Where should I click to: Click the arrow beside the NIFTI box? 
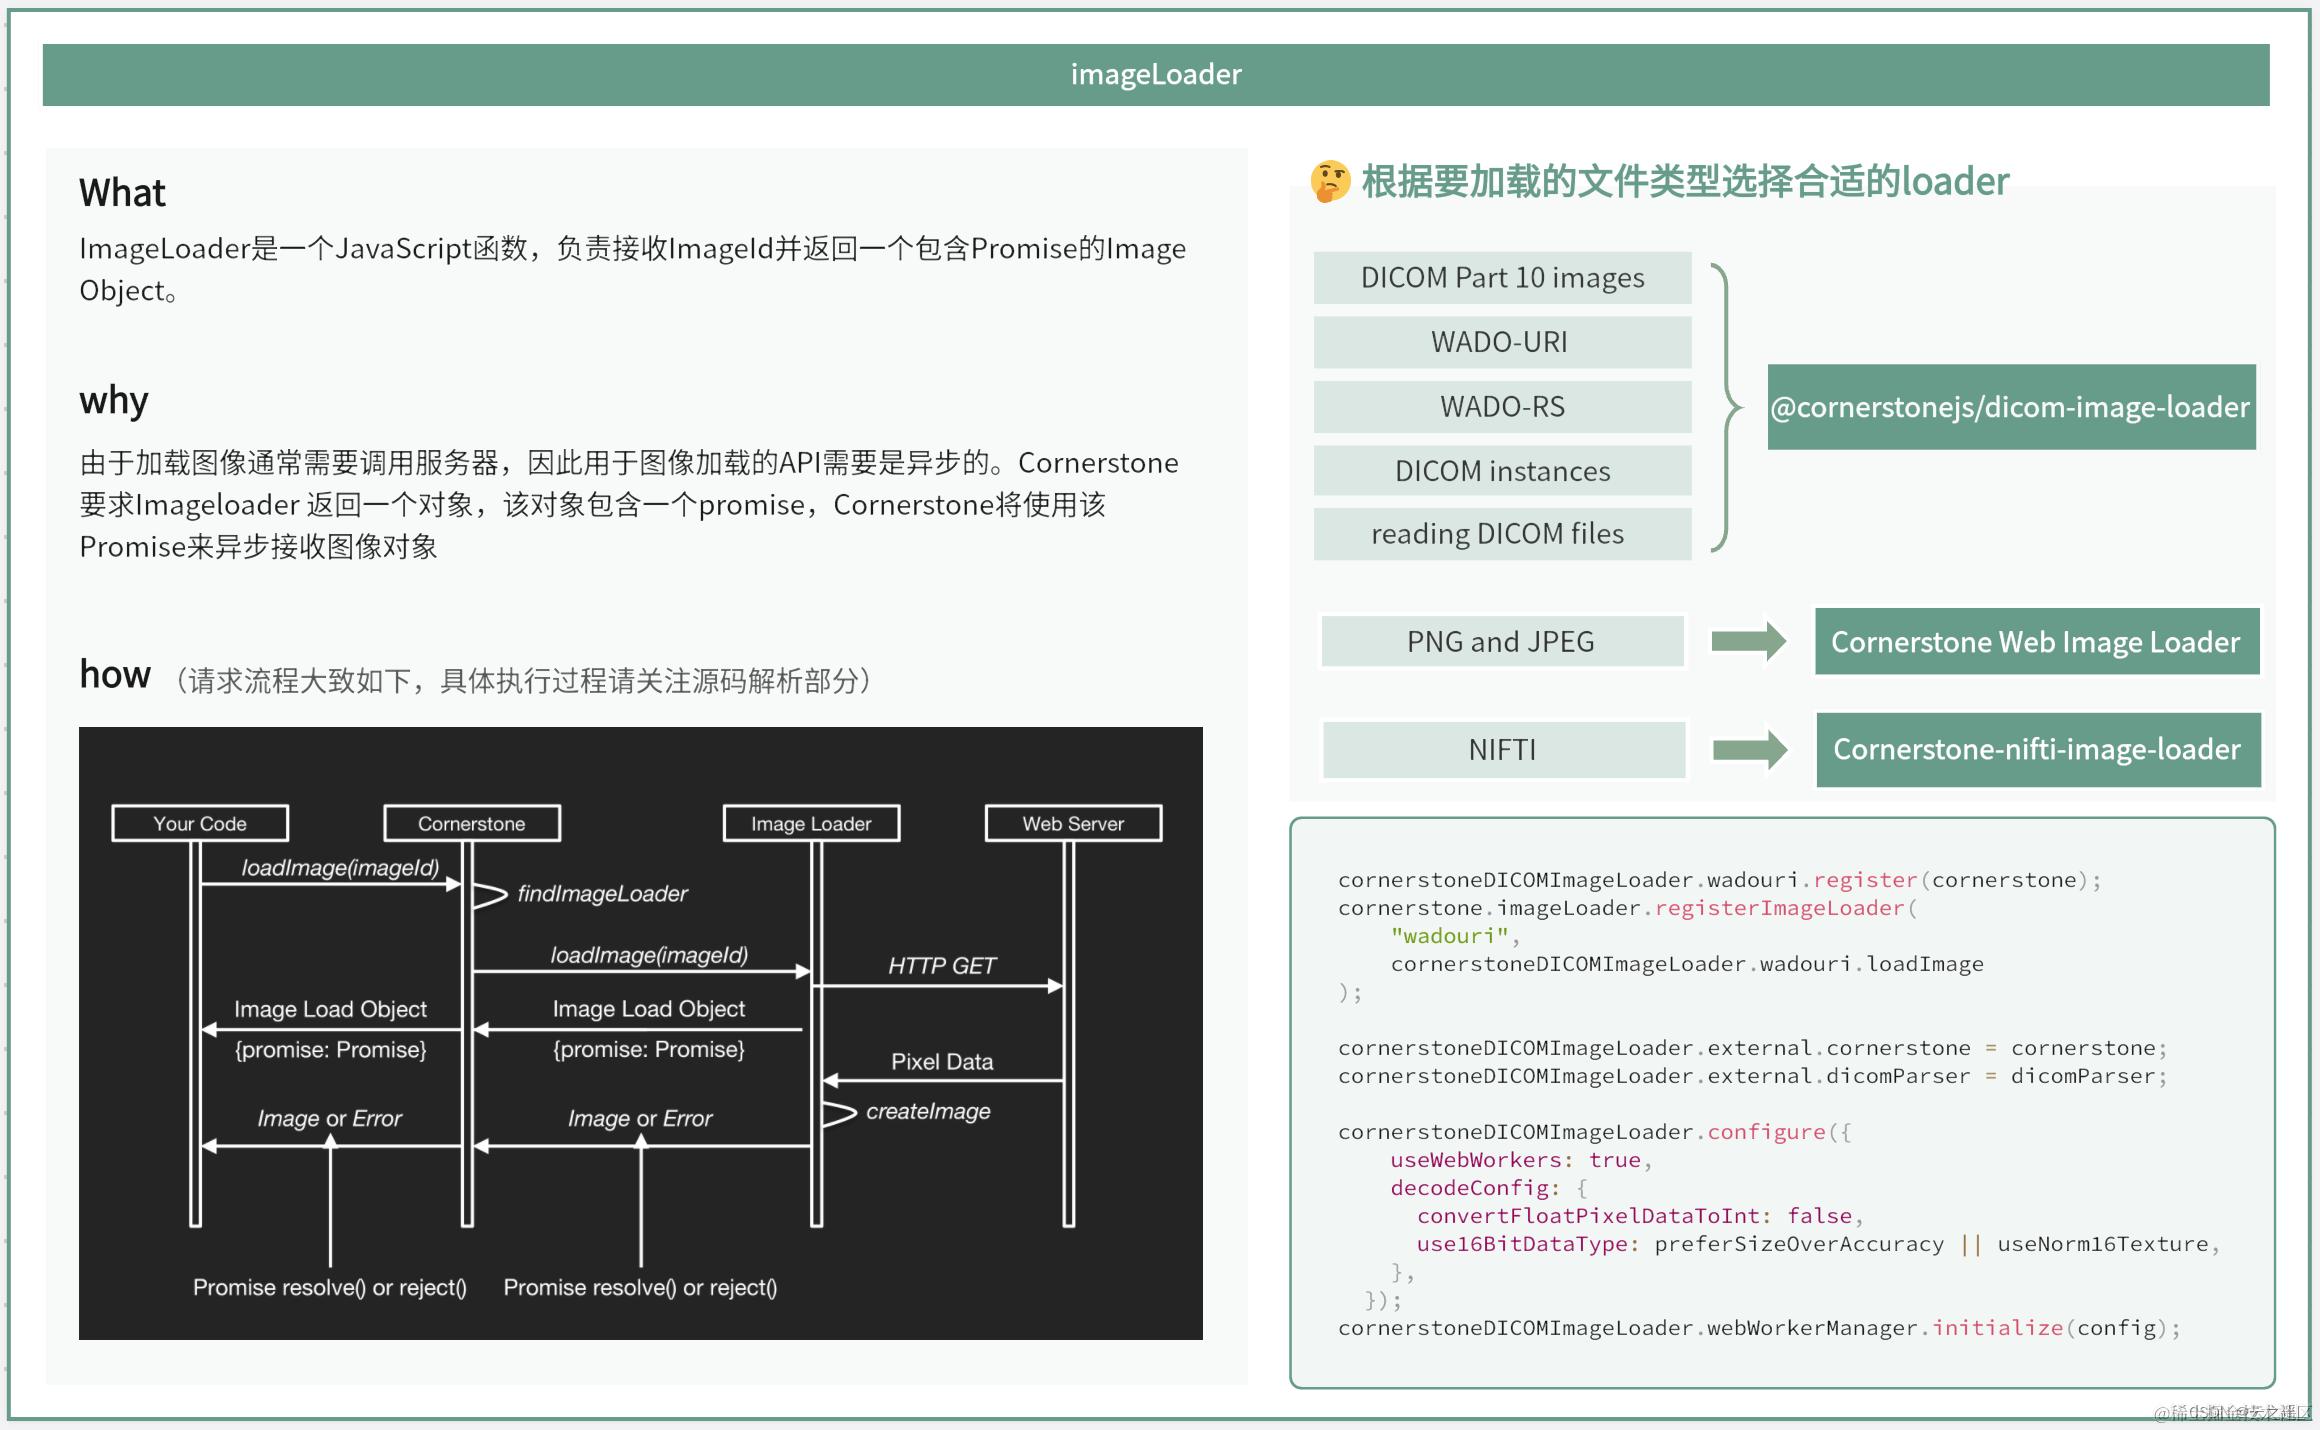1749,749
